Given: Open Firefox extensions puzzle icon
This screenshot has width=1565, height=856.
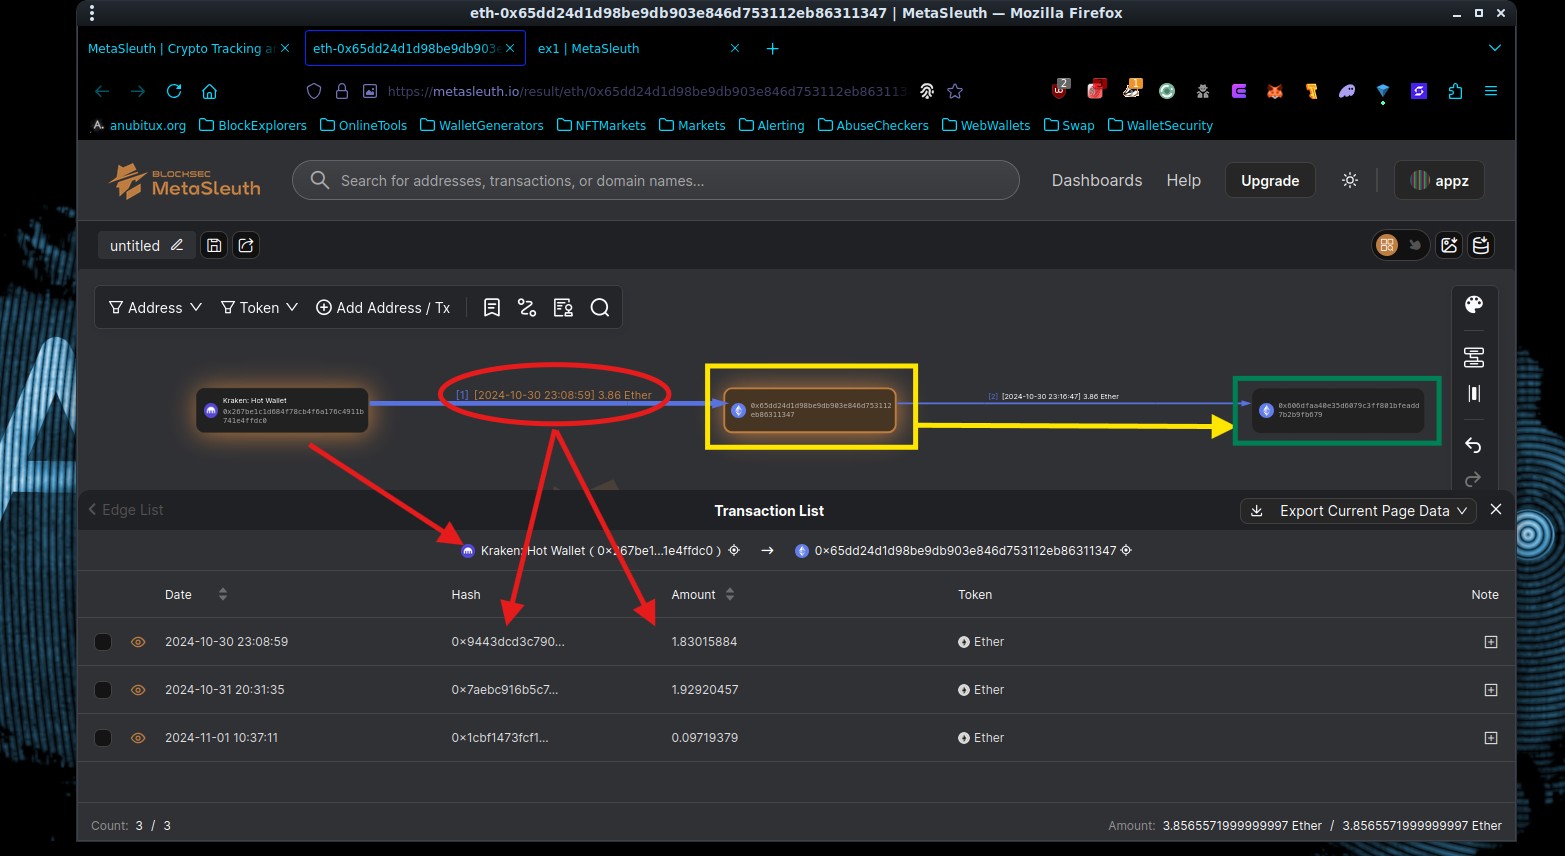Looking at the screenshot, I should pyautogui.click(x=1455, y=91).
